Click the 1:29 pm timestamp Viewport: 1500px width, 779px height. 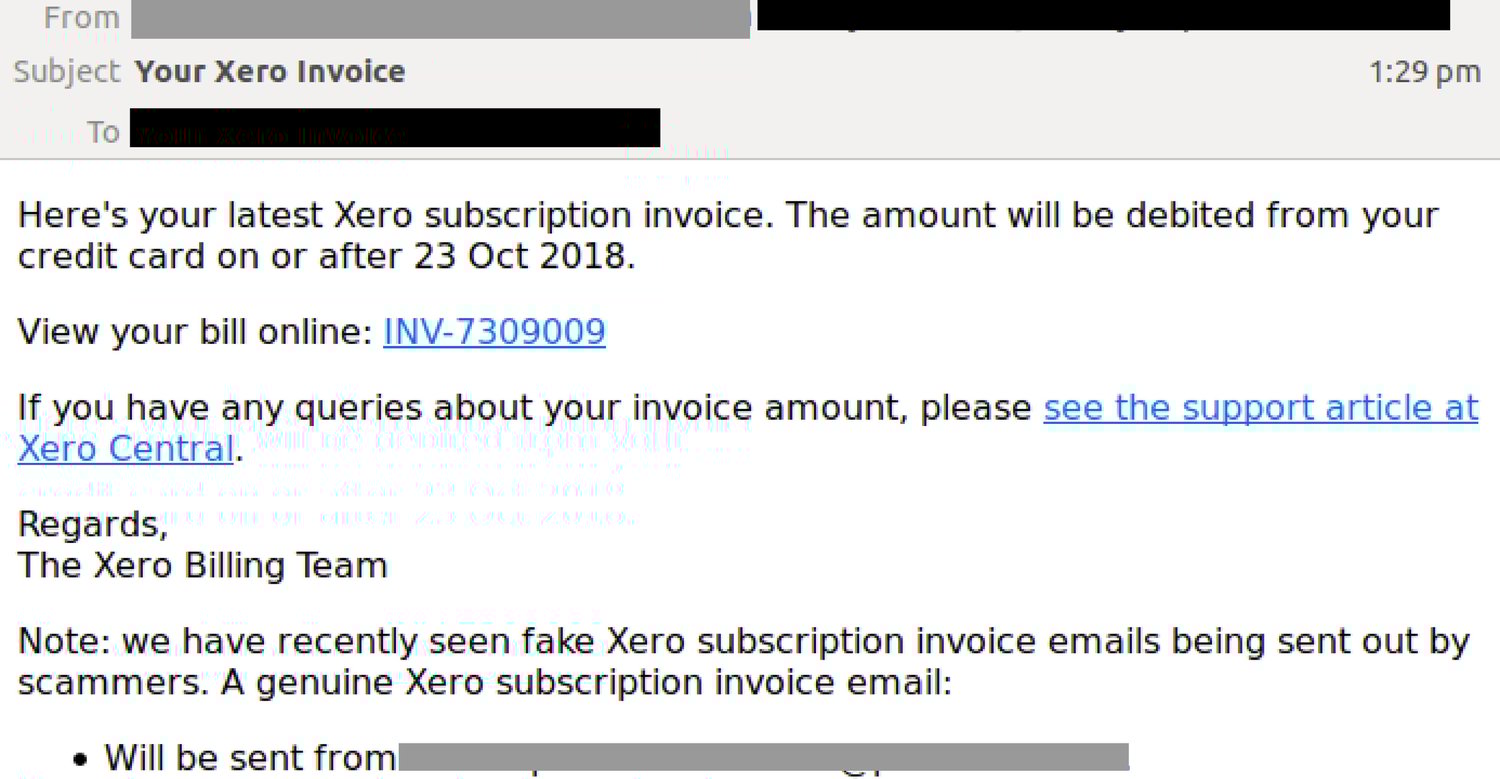click(1424, 71)
